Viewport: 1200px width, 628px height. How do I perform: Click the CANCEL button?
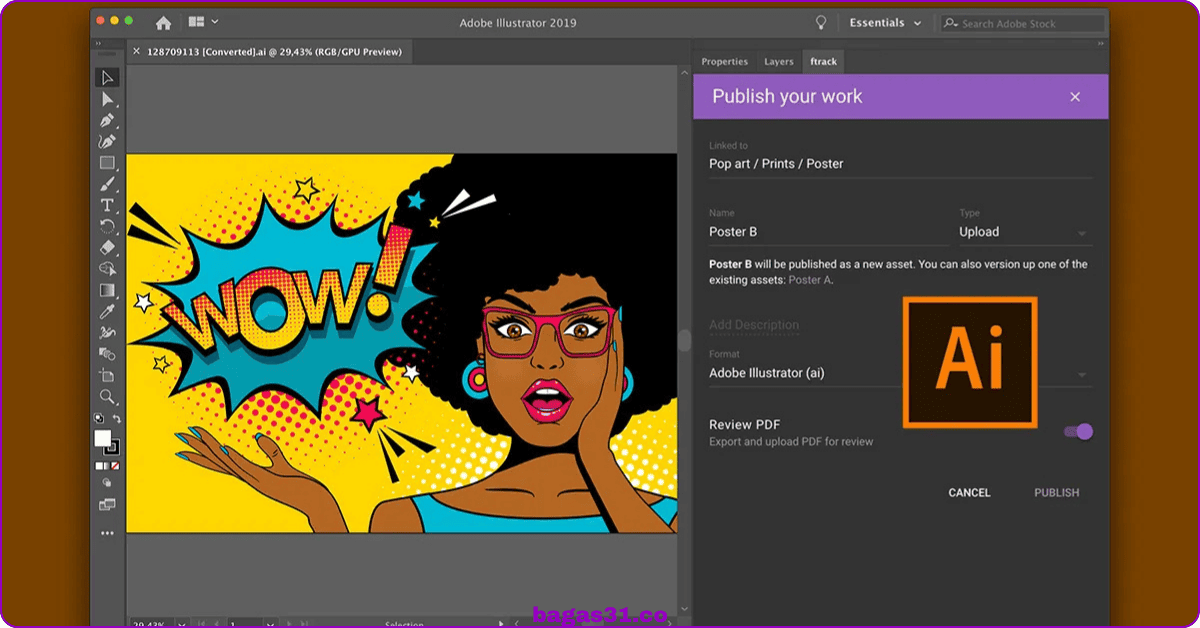click(969, 492)
